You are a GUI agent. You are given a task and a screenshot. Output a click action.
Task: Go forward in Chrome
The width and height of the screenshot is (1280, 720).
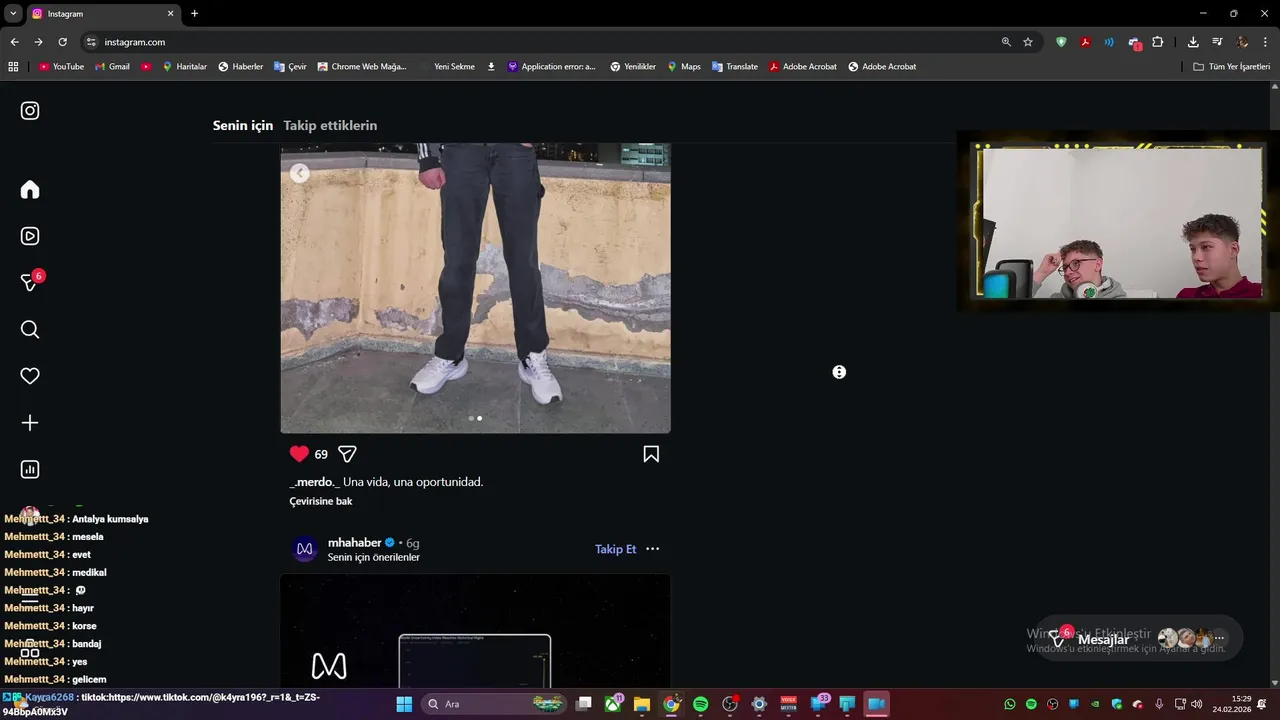pyautogui.click(x=38, y=42)
